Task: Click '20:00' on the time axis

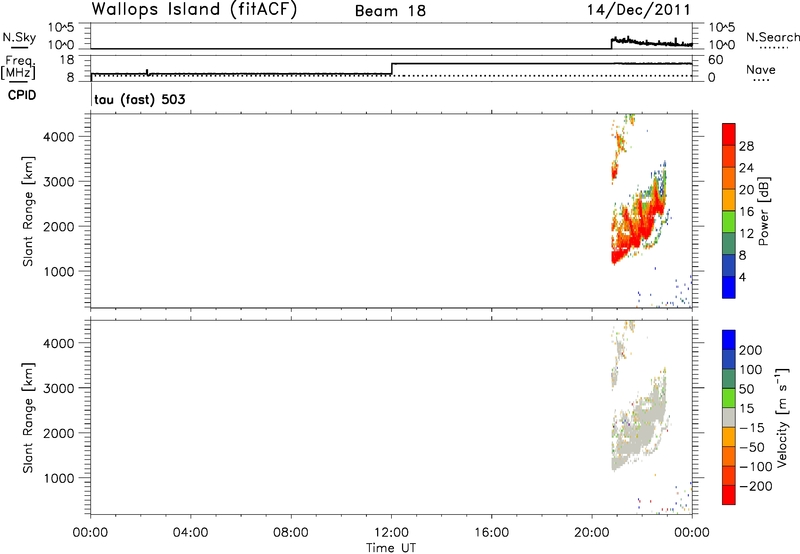Action: coord(591,533)
